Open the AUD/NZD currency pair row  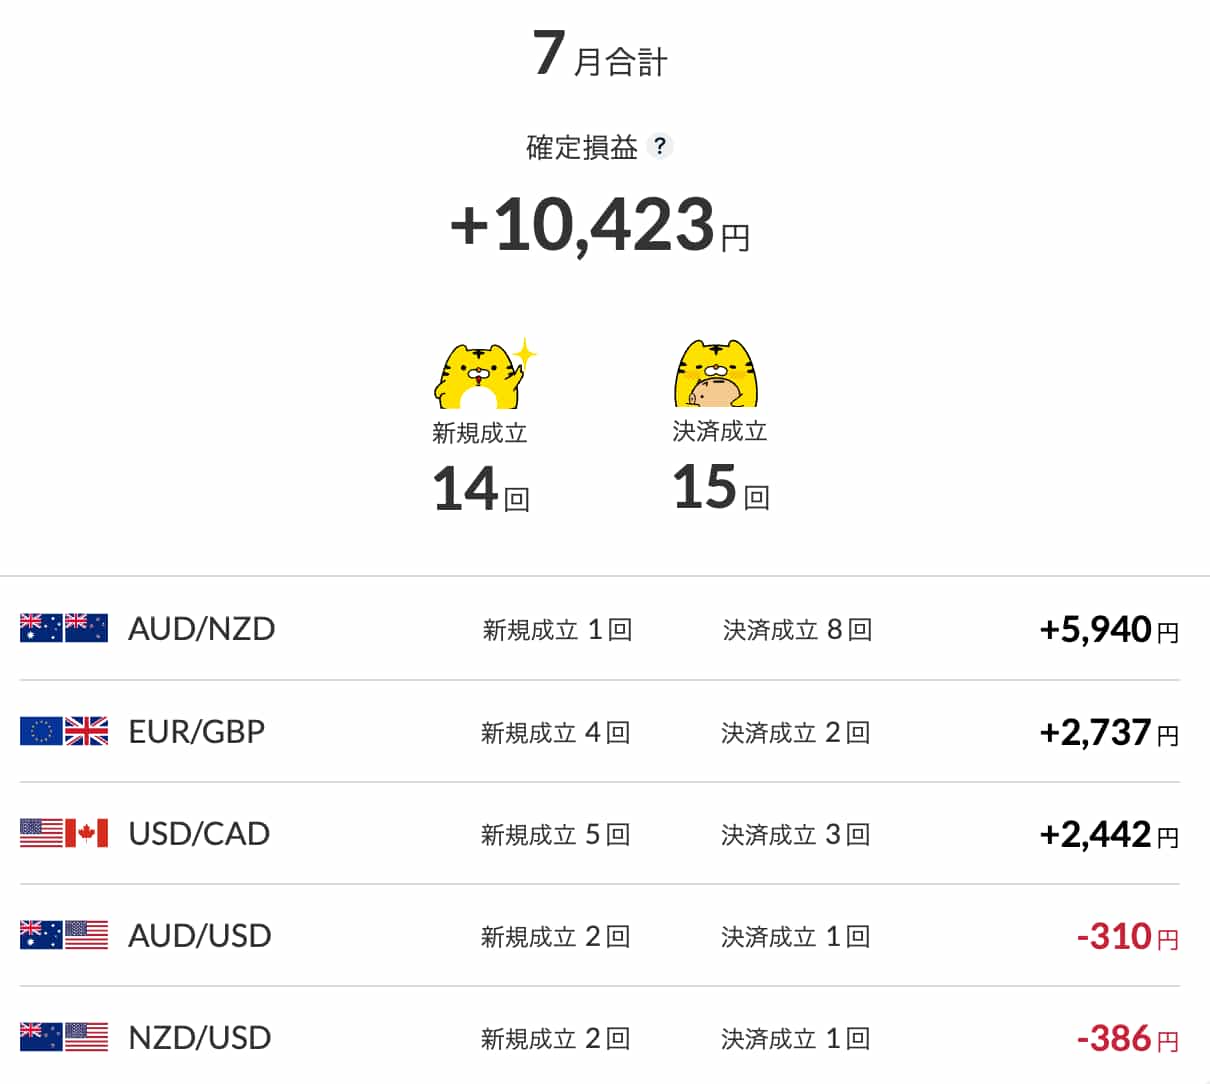click(x=600, y=629)
